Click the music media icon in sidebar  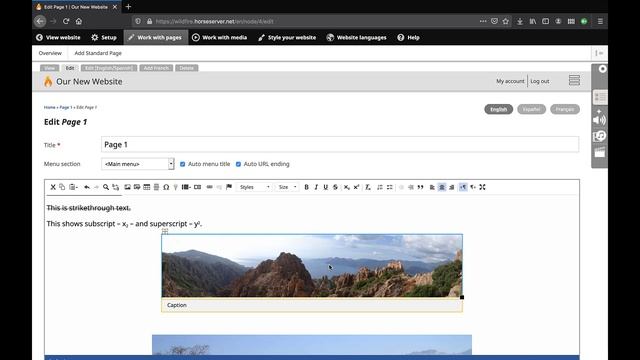tap(599, 136)
